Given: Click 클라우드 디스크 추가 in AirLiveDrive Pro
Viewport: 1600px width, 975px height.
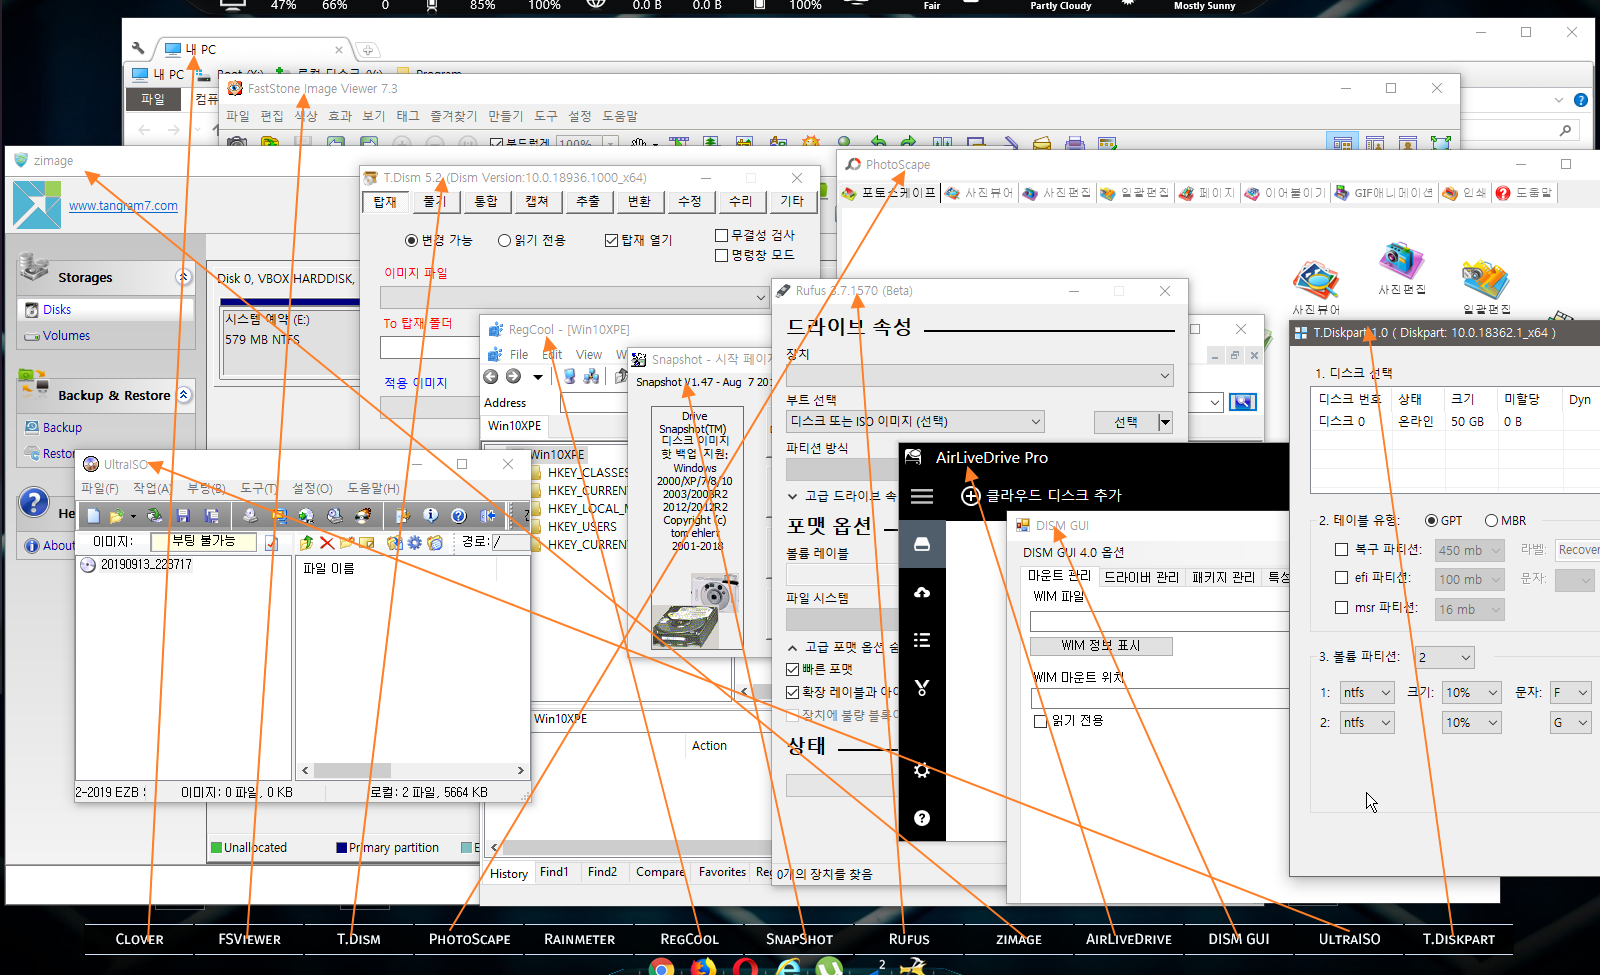Looking at the screenshot, I should 1042,496.
